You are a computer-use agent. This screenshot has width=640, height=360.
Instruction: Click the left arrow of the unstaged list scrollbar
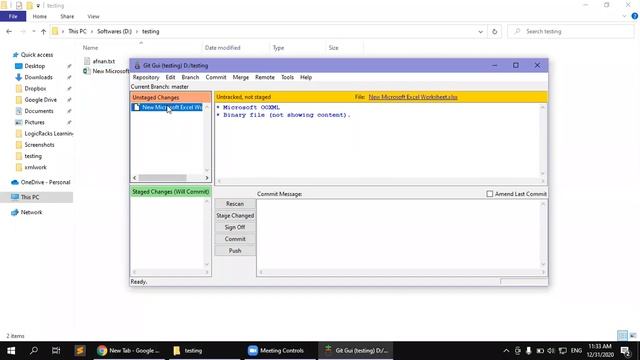(x=135, y=178)
